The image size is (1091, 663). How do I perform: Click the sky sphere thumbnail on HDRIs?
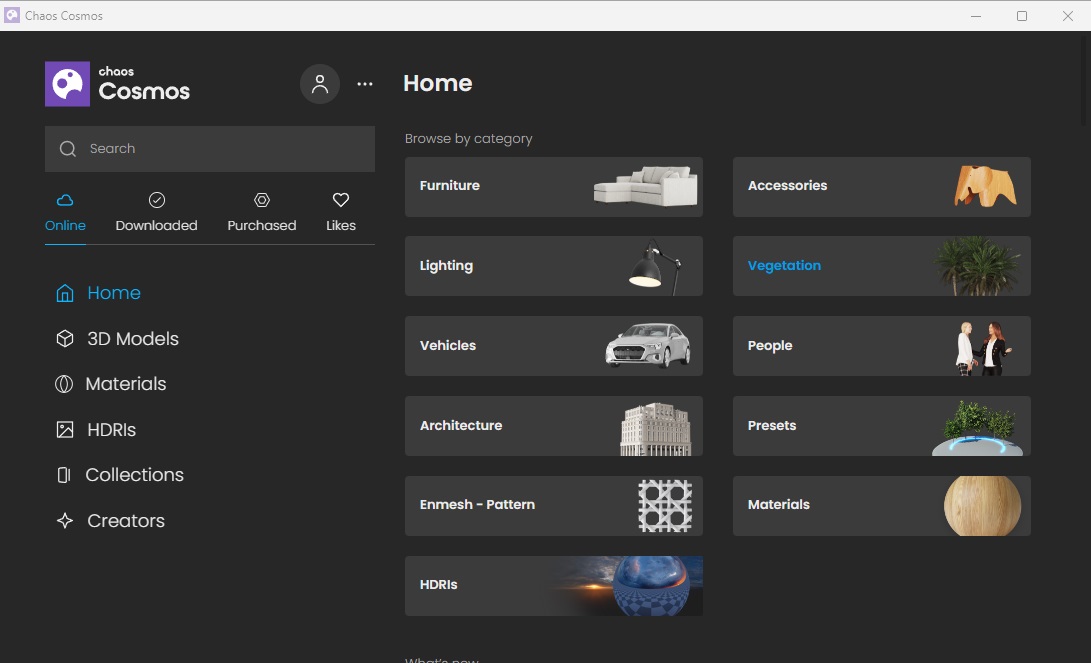click(x=651, y=586)
